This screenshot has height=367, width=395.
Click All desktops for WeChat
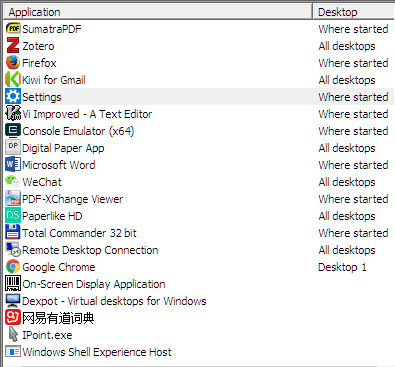[347, 182]
